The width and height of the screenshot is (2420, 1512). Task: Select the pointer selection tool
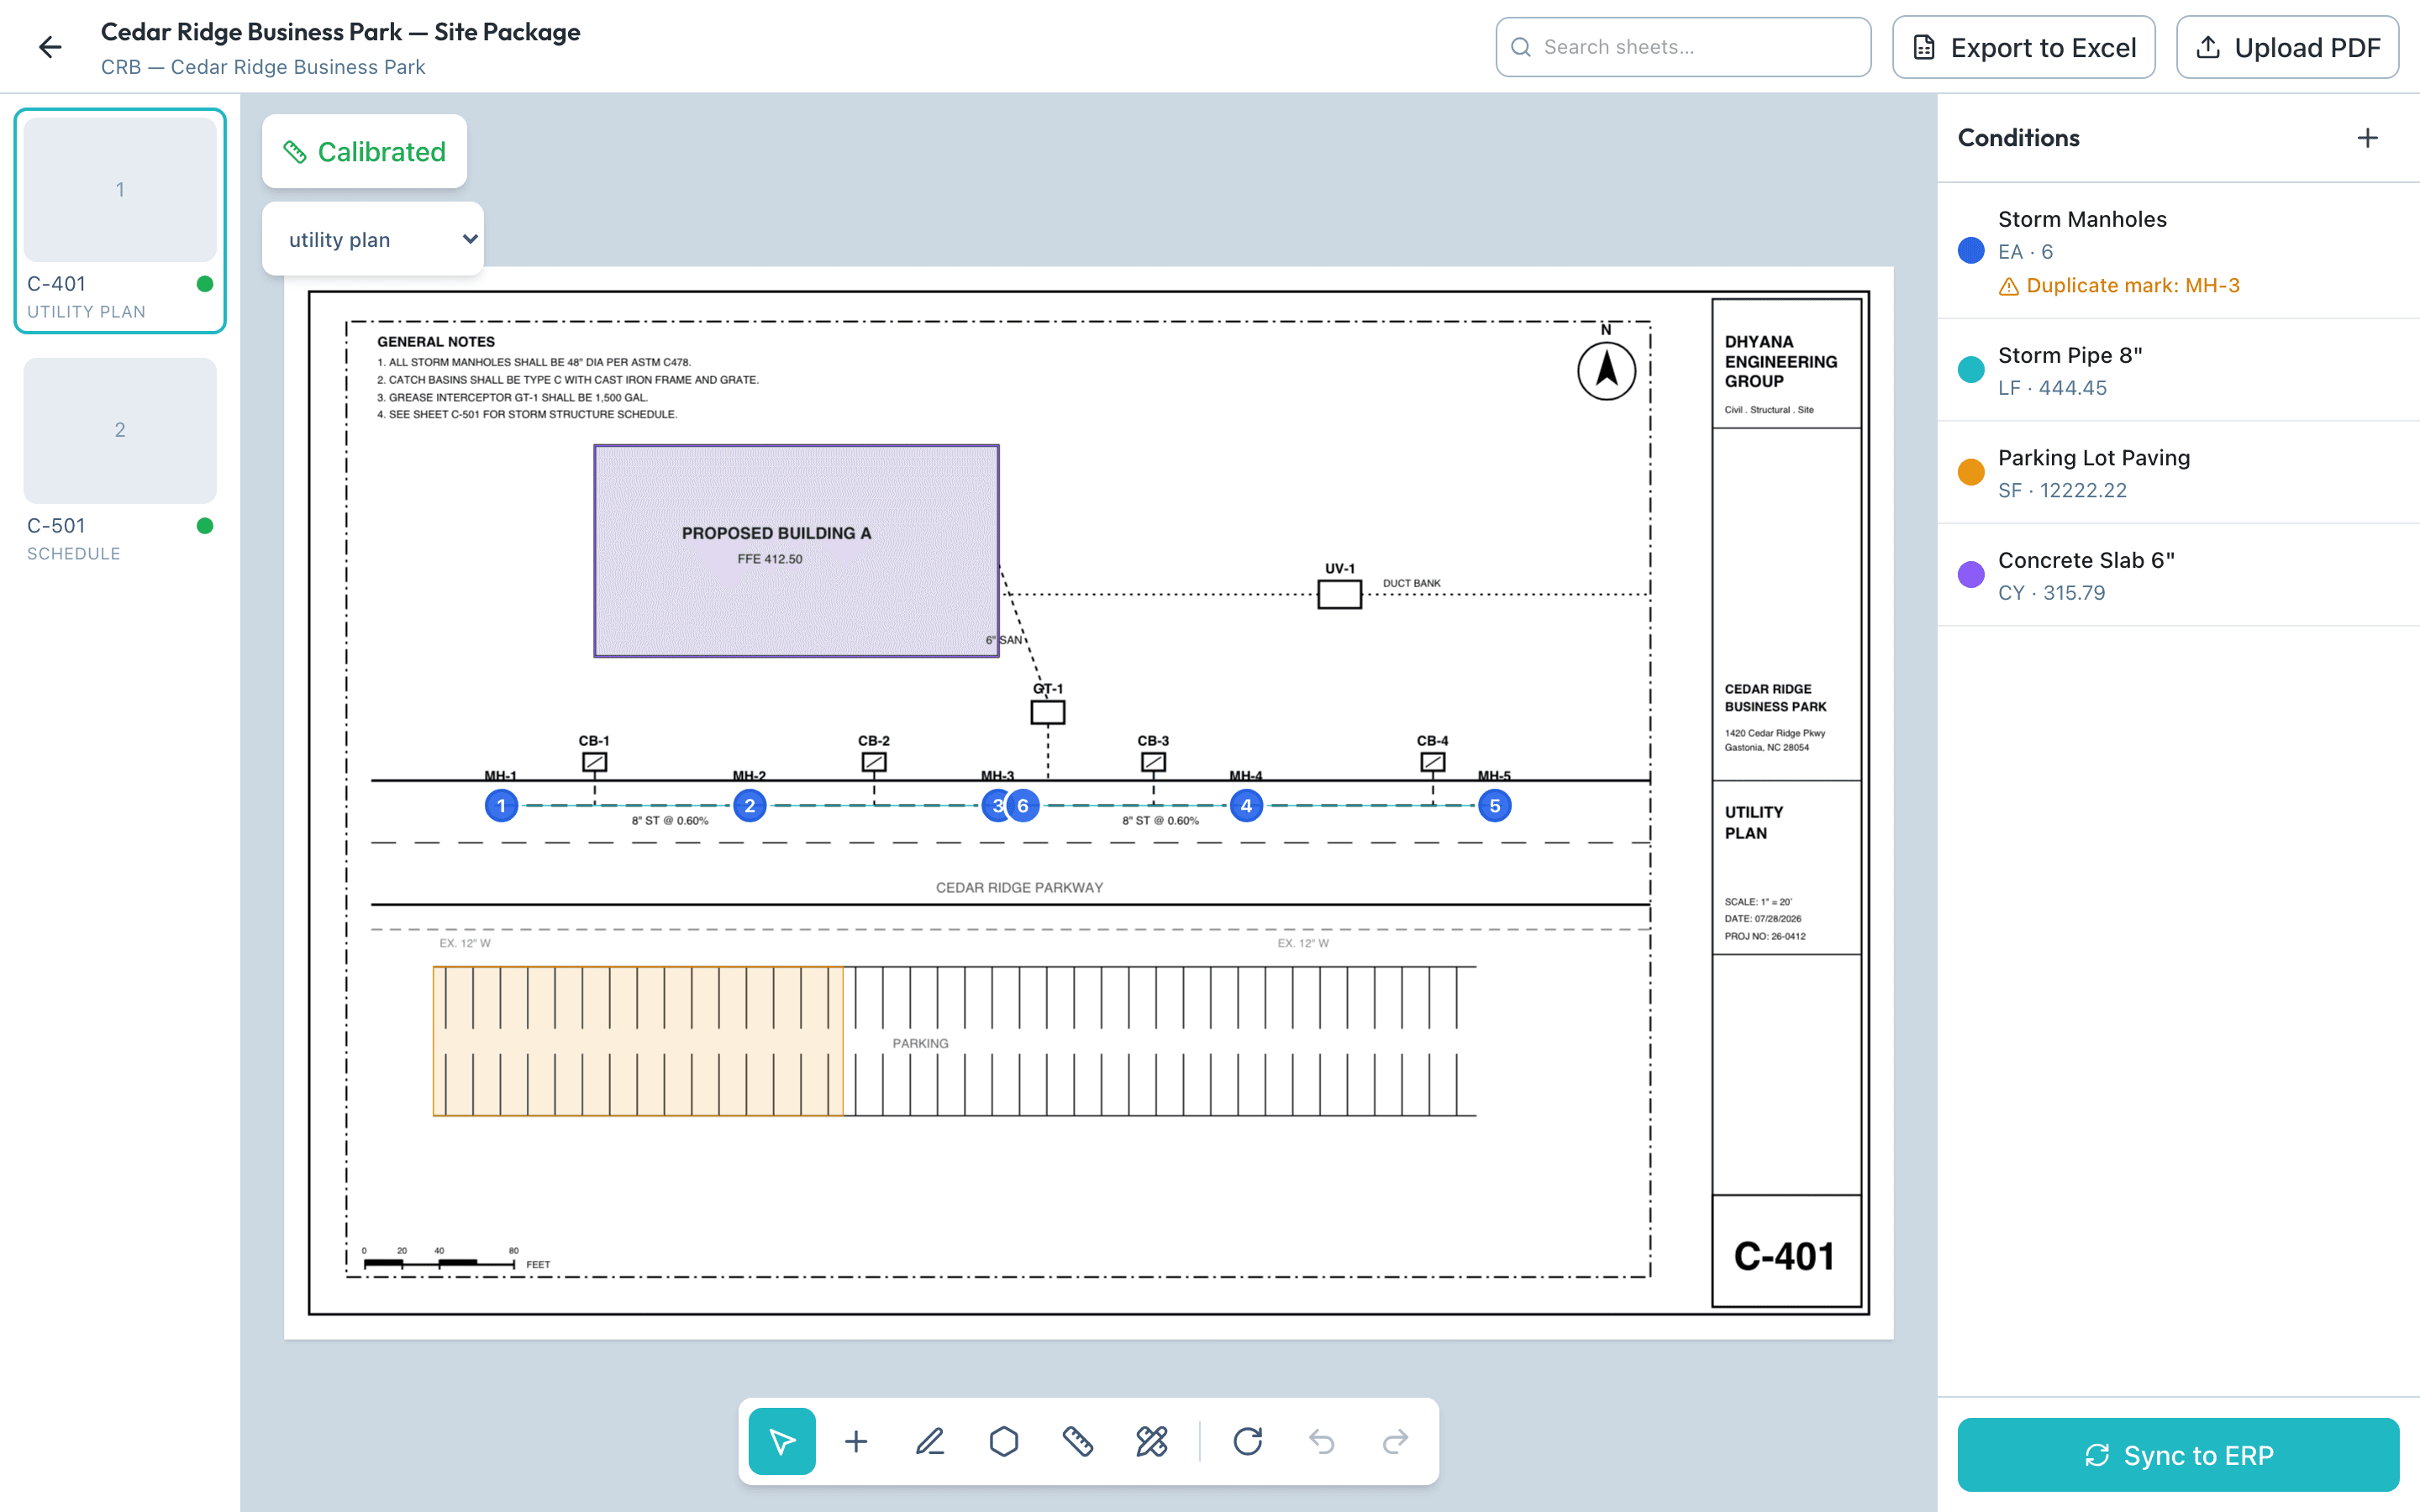782,1441
